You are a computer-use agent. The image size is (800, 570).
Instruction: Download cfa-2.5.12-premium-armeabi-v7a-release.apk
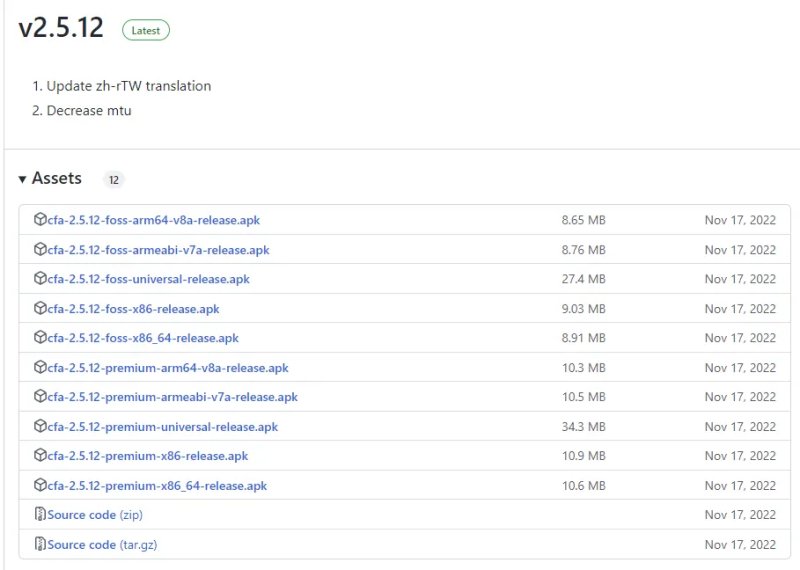tap(172, 397)
